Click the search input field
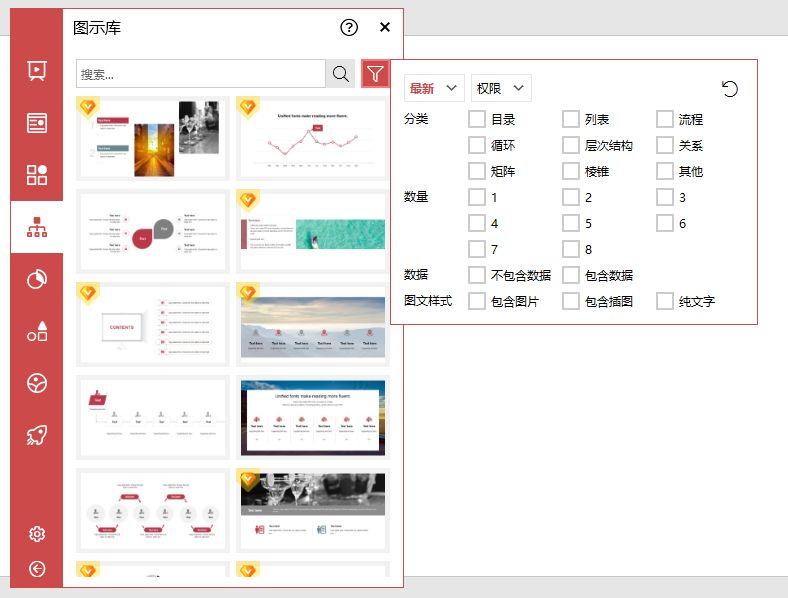 click(201, 74)
